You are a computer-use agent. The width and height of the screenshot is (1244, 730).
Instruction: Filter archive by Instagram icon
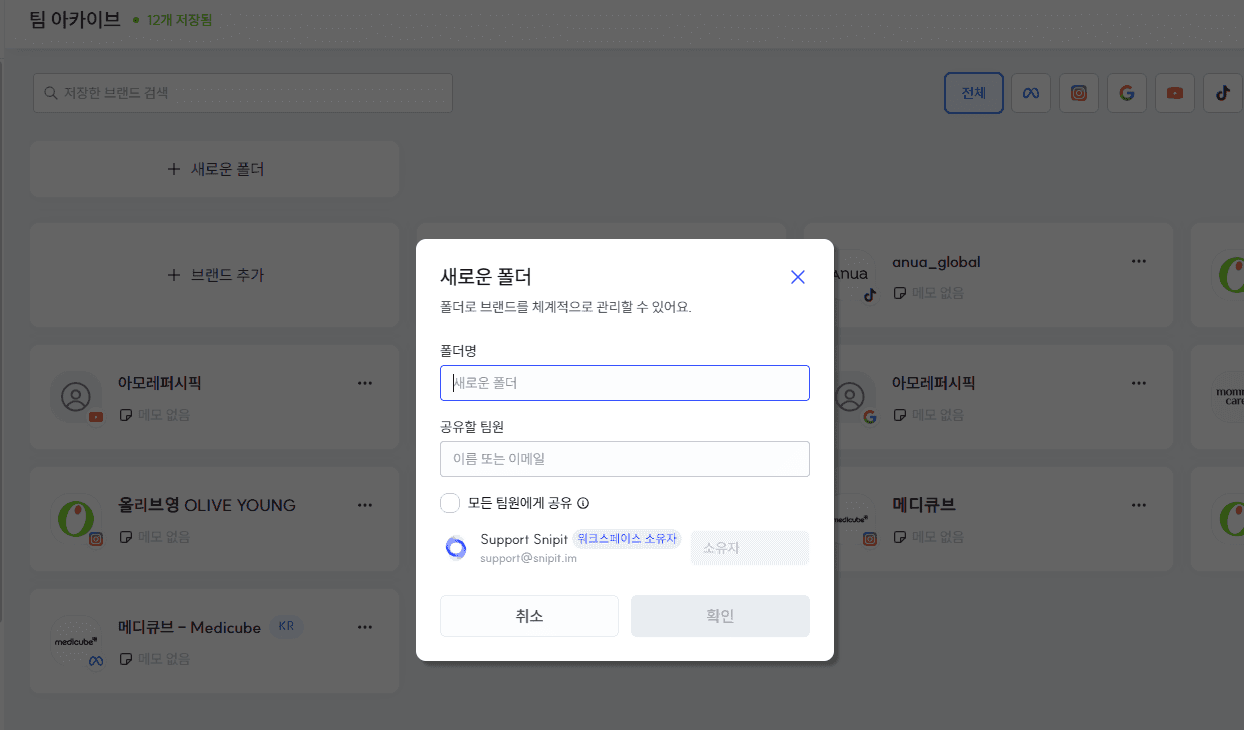(1079, 93)
